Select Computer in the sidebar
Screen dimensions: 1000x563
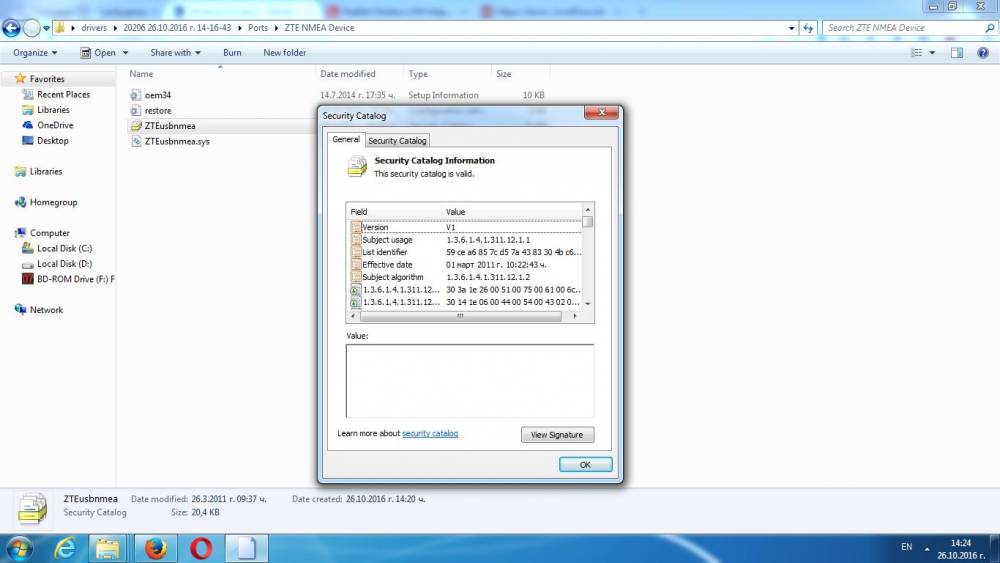click(x=49, y=233)
